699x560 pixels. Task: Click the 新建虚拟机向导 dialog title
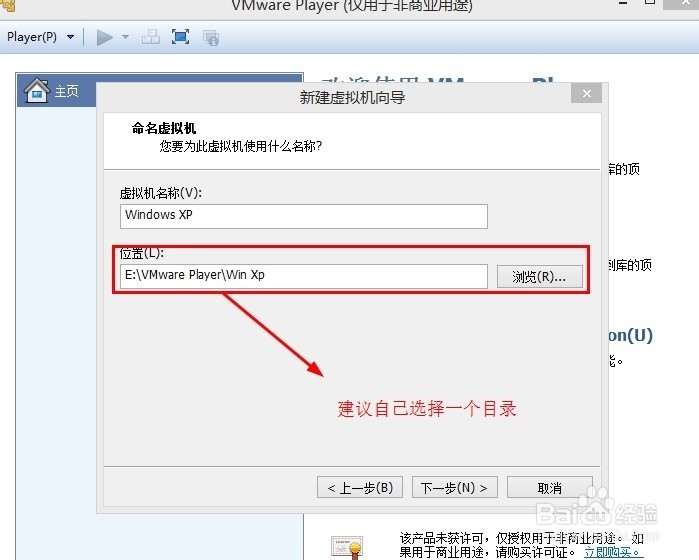(352, 97)
